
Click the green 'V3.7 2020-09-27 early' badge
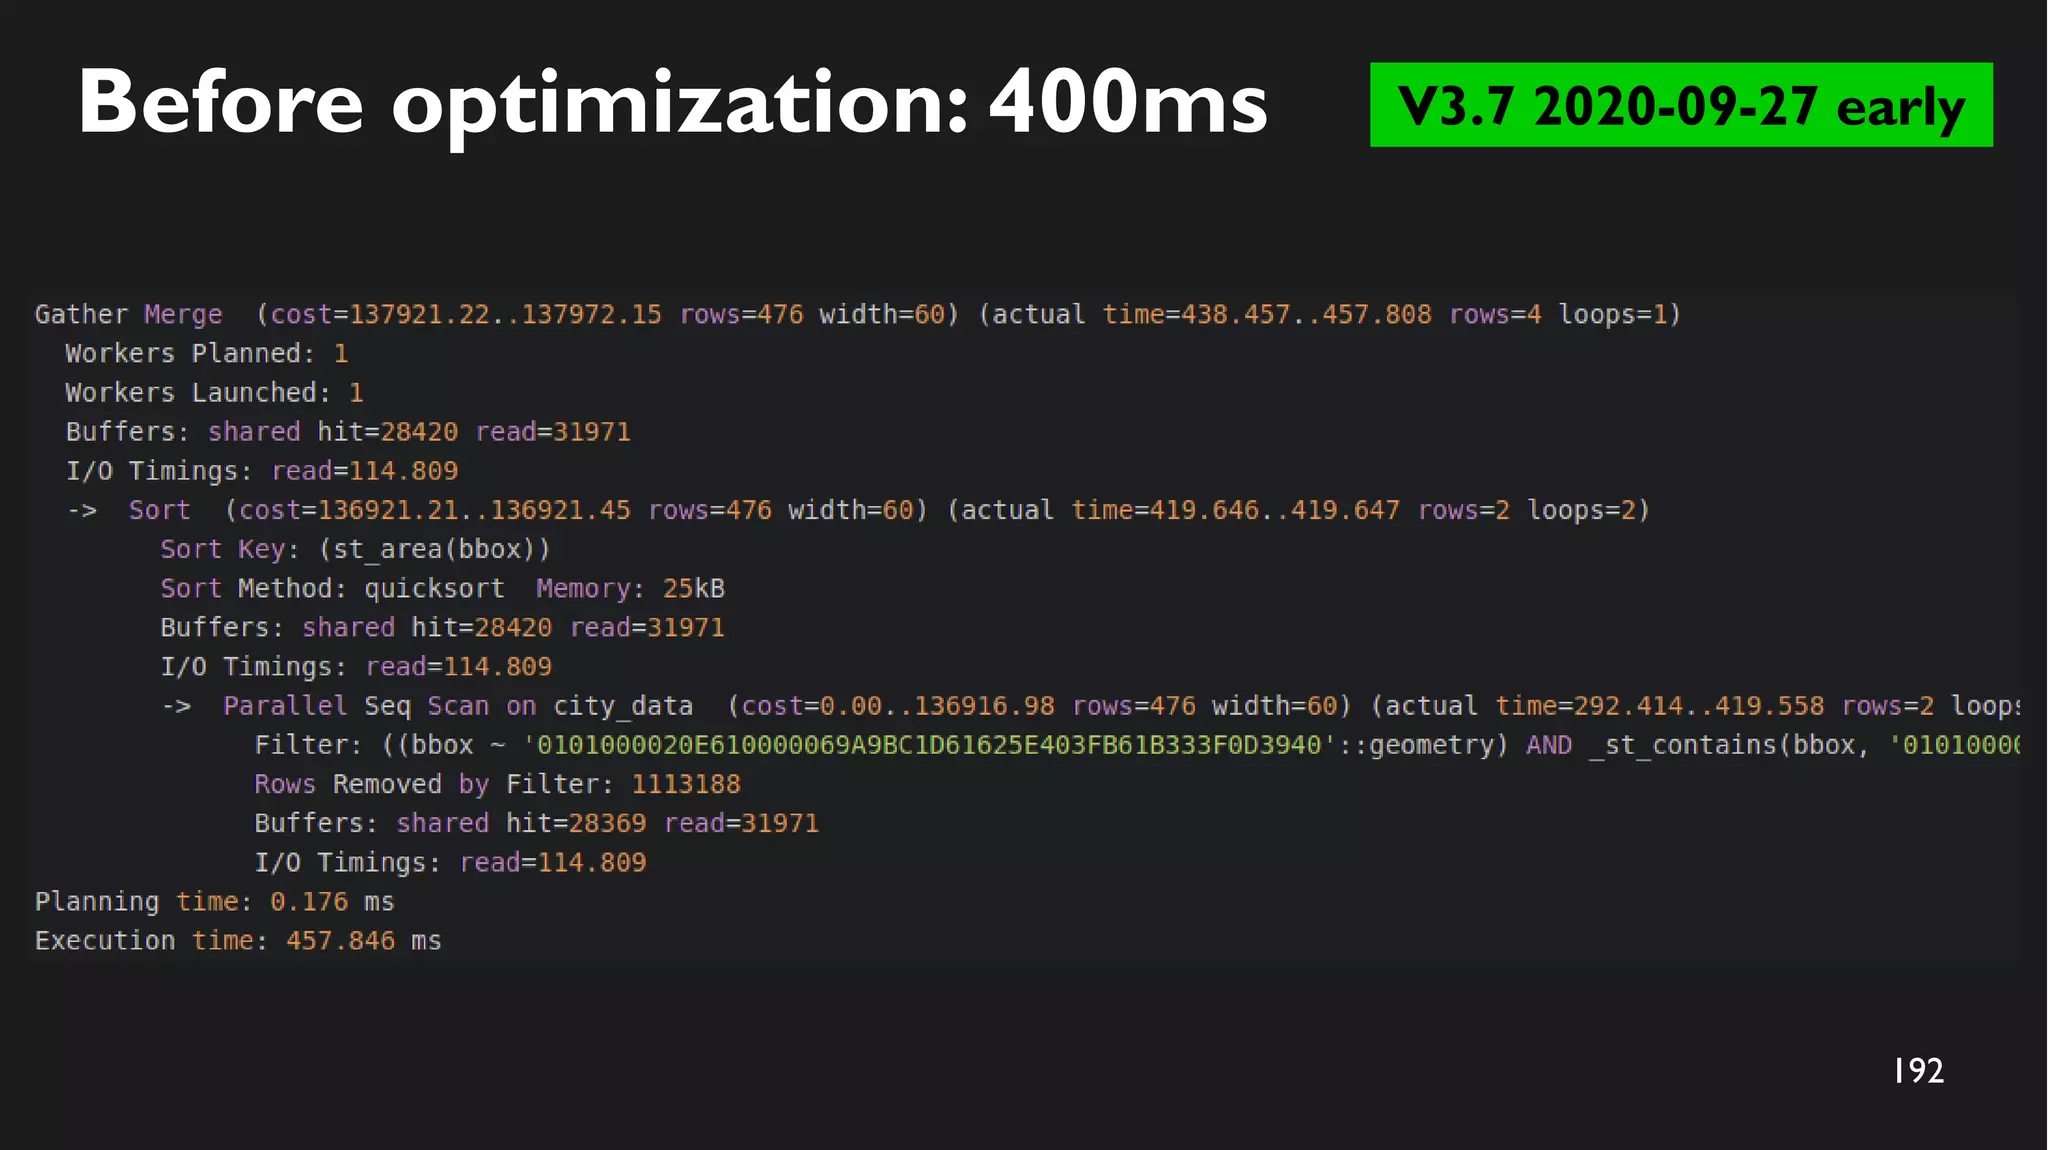pos(1681,105)
